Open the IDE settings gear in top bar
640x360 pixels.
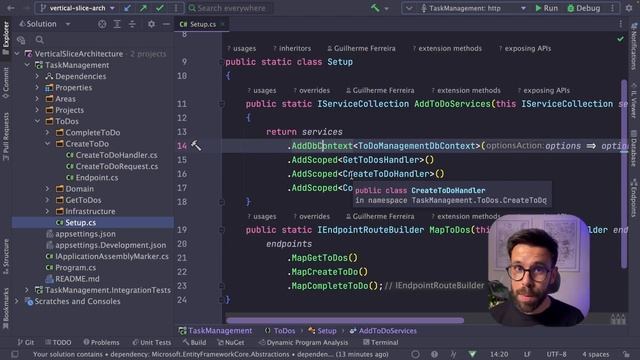coord(629,8)
